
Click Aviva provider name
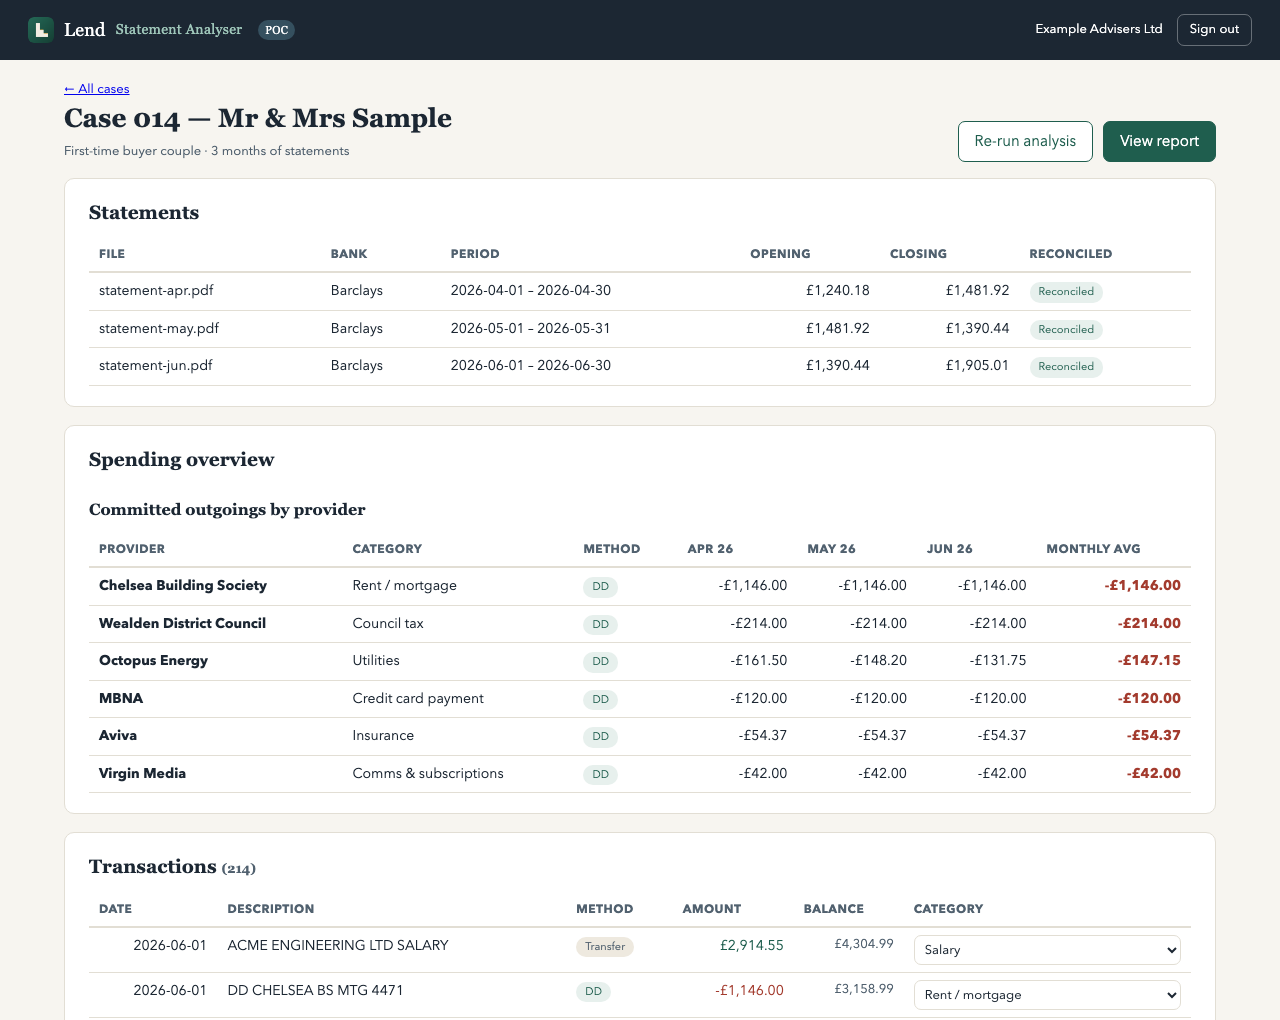pyautogui.click(x=118, y=735)
